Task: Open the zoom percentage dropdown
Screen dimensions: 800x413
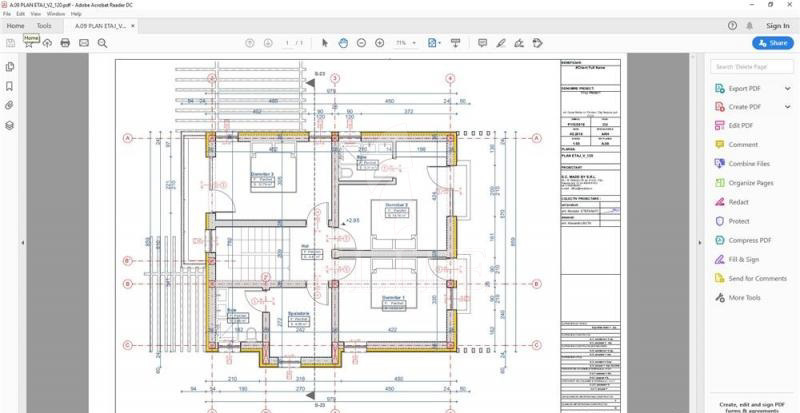Action: [404, 43]
